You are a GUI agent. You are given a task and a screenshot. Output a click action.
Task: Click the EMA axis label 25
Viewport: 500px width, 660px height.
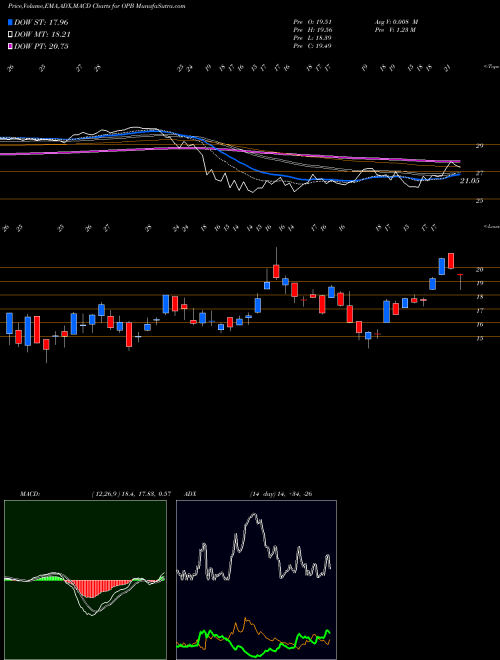click(x=479, y=201)
